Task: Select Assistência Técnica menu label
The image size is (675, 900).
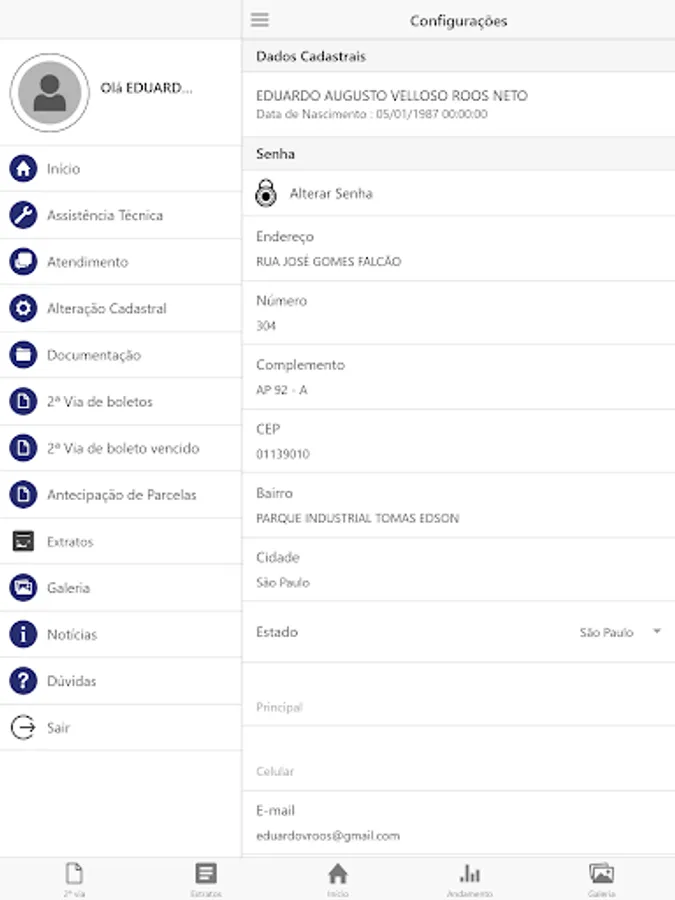Action: click(105, 215)
